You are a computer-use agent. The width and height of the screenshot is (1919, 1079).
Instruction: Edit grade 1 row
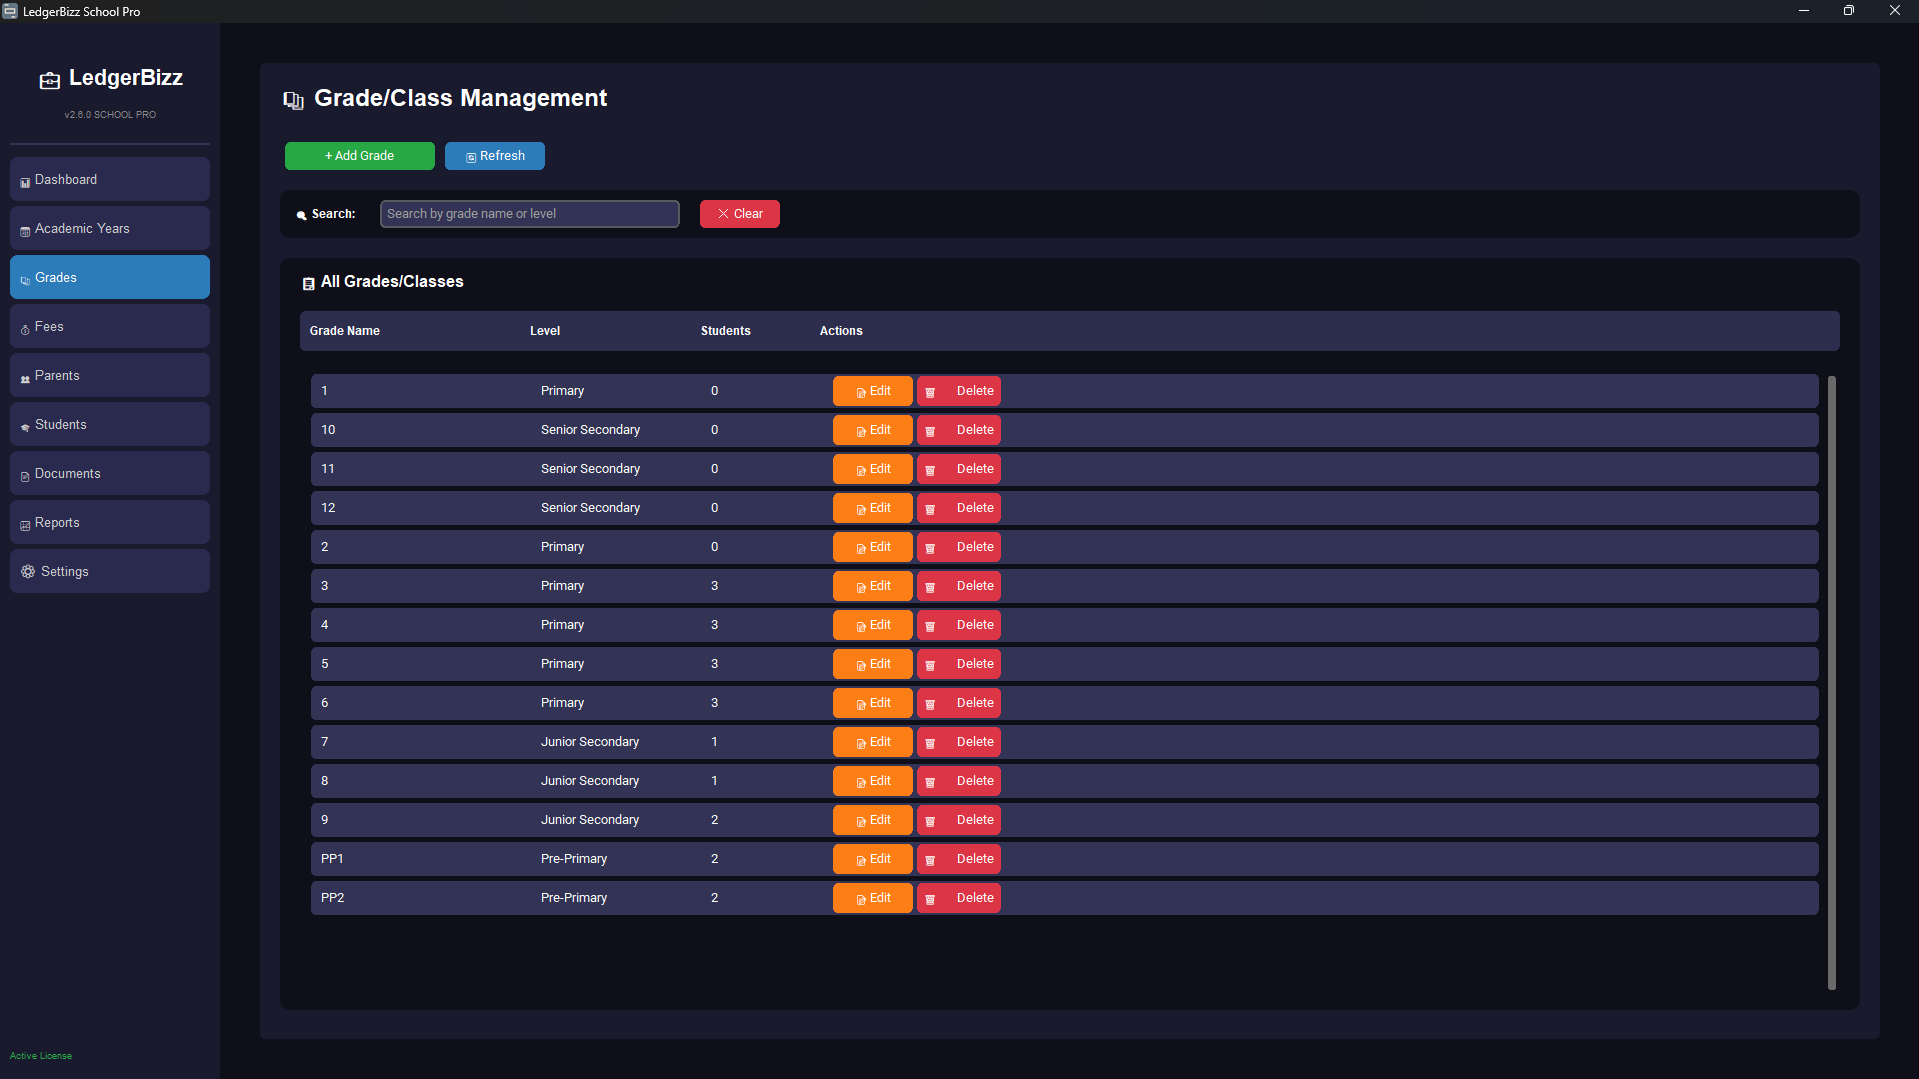873,391
